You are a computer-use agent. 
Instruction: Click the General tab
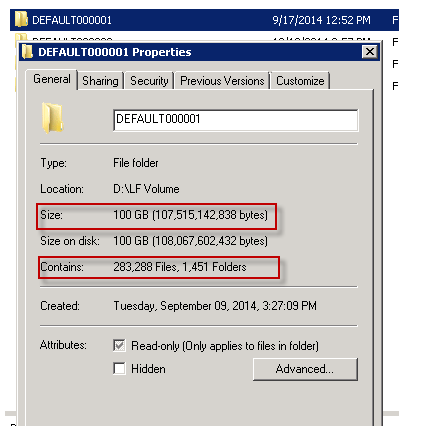pos(52,80)
